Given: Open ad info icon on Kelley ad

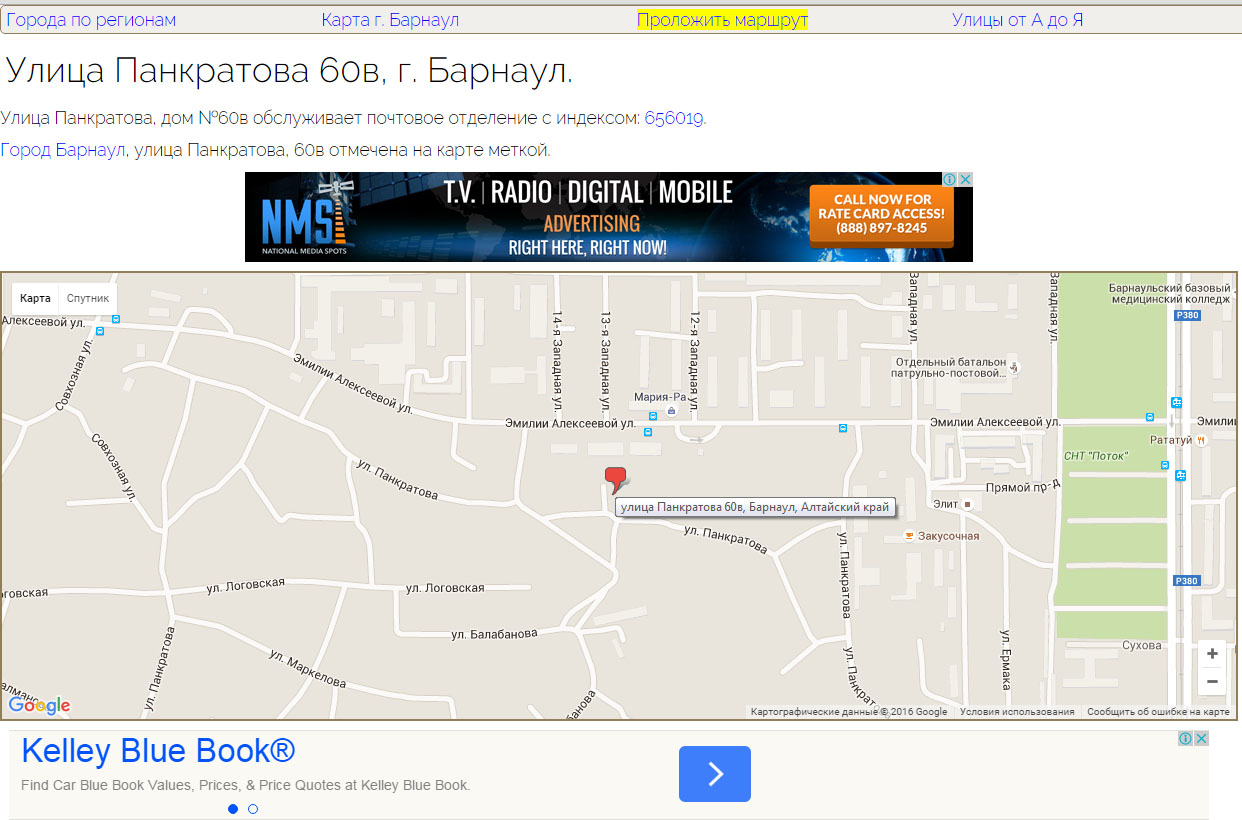Looking at the screenshot, I should coord(1185,738).
